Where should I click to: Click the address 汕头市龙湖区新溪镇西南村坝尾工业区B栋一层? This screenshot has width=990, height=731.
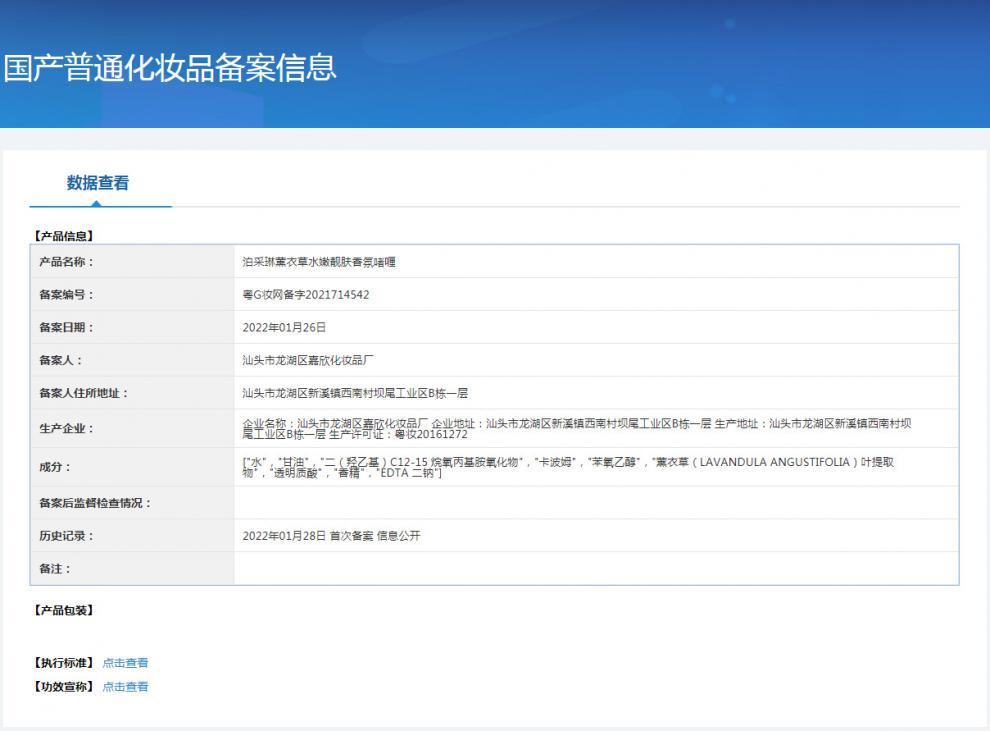355,393
